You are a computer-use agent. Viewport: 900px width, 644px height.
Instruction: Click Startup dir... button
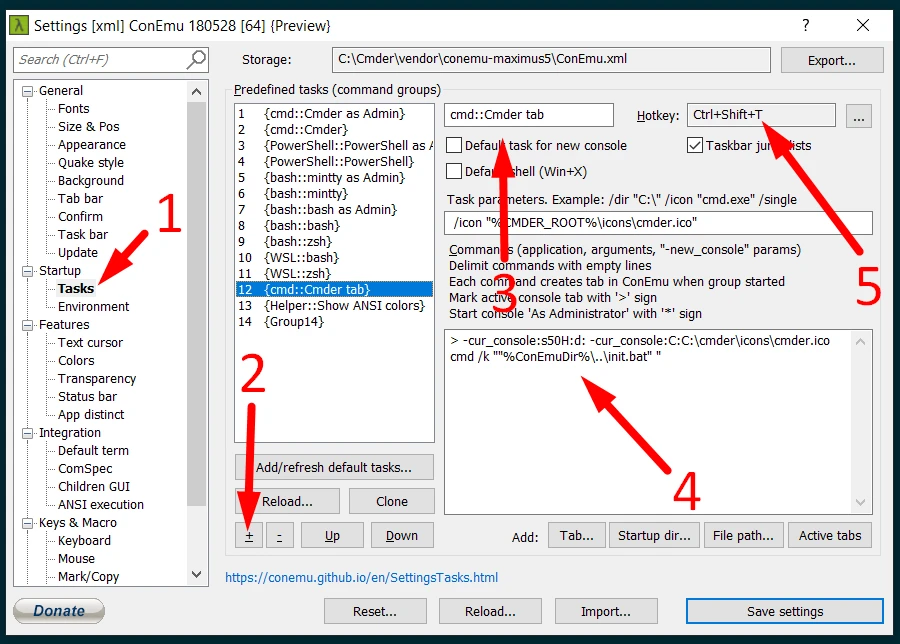point(654,536)
